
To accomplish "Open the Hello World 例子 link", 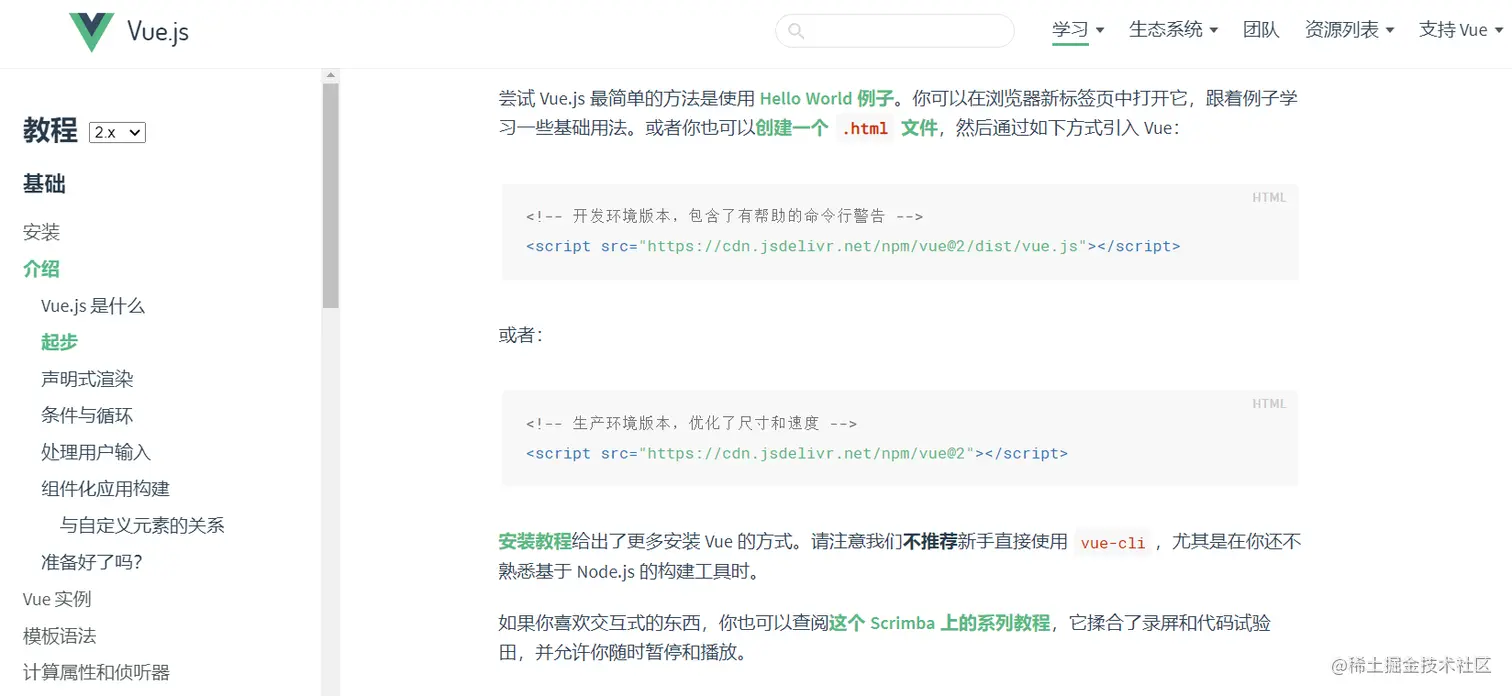I will (x=826, y=98).
